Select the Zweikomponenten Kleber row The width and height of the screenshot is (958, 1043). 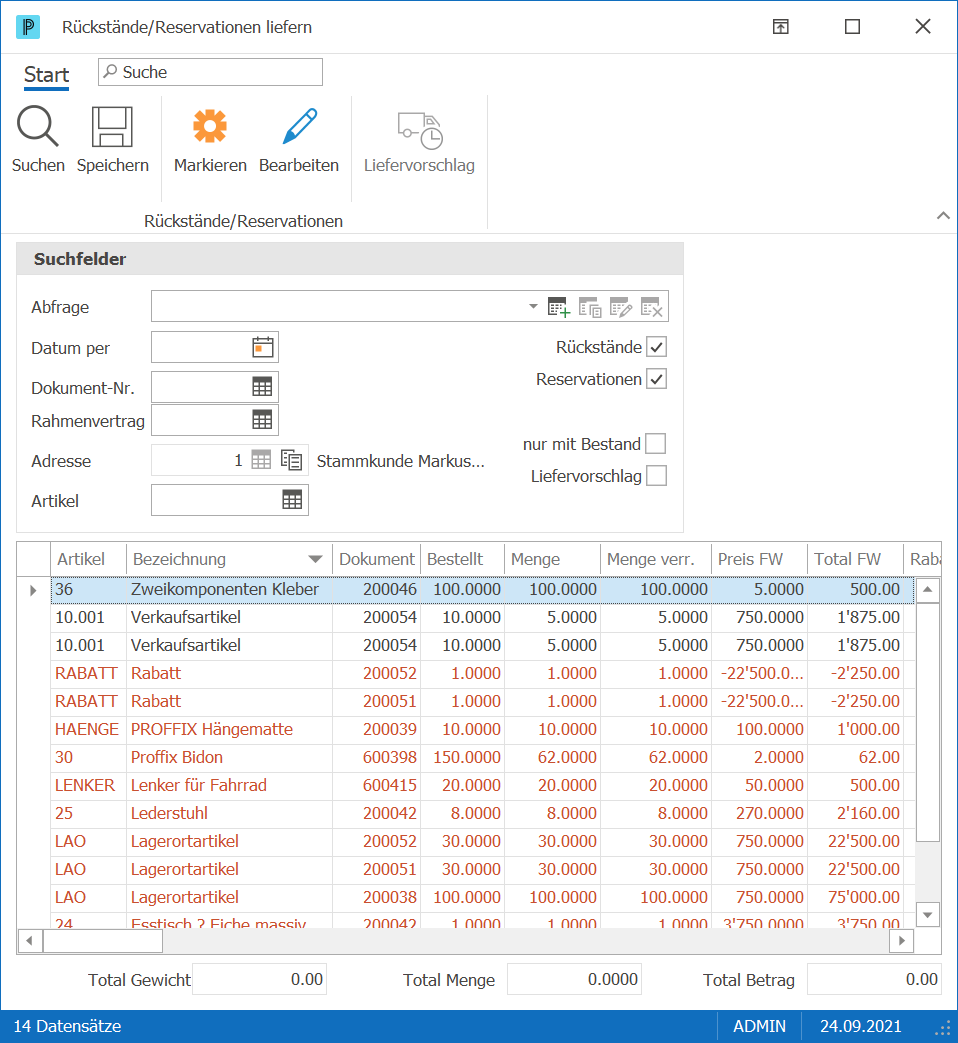[x=482, y=590]
